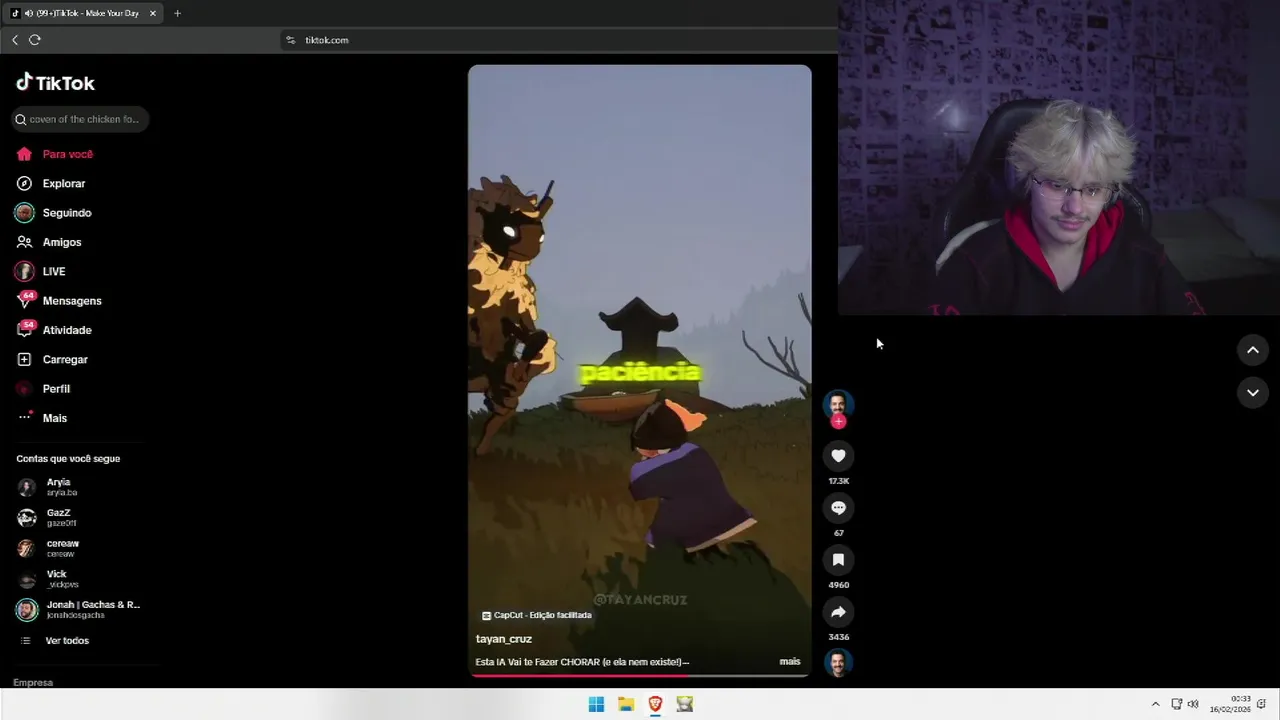Follow creator via red plus badge

(838, 422)
